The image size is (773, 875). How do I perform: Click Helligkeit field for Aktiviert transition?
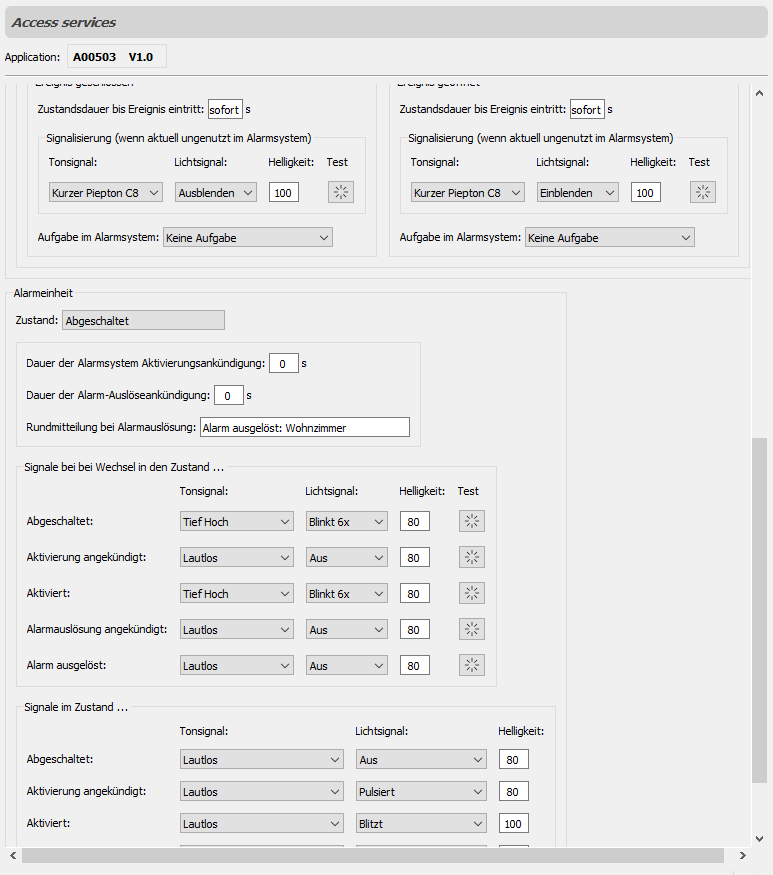click(415, 594)
